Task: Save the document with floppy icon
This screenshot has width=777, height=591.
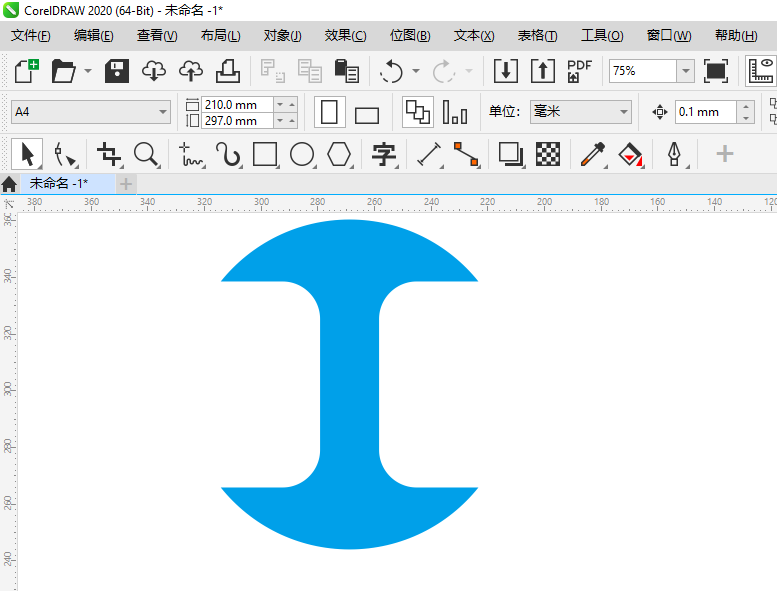Action: click(117, 71)
